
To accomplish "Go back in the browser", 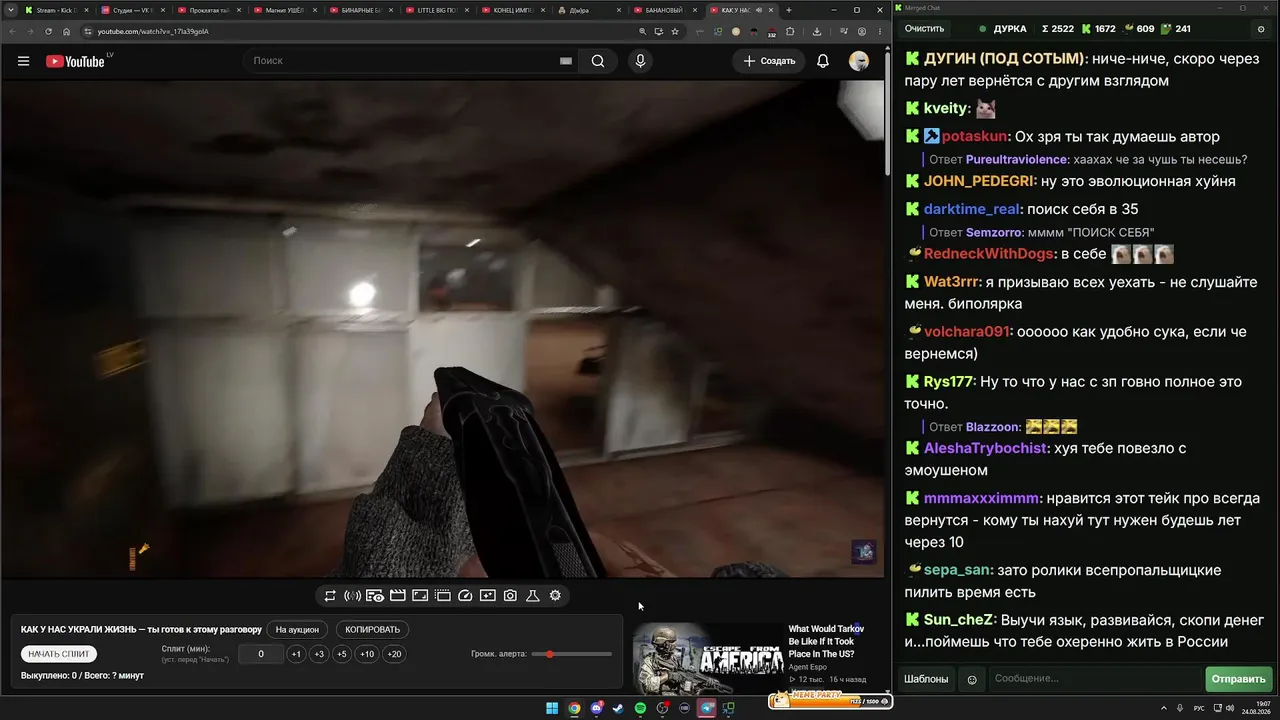I will (x=12, y=31).
